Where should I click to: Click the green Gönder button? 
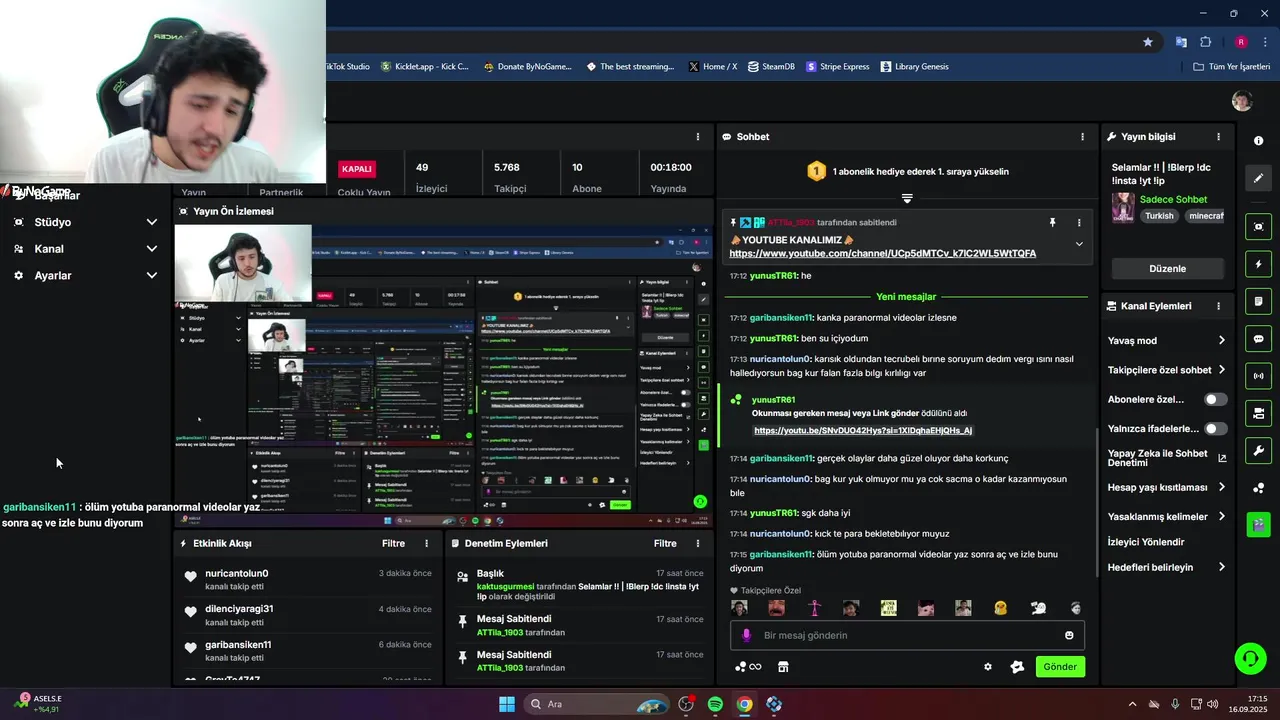point(1060,667)
